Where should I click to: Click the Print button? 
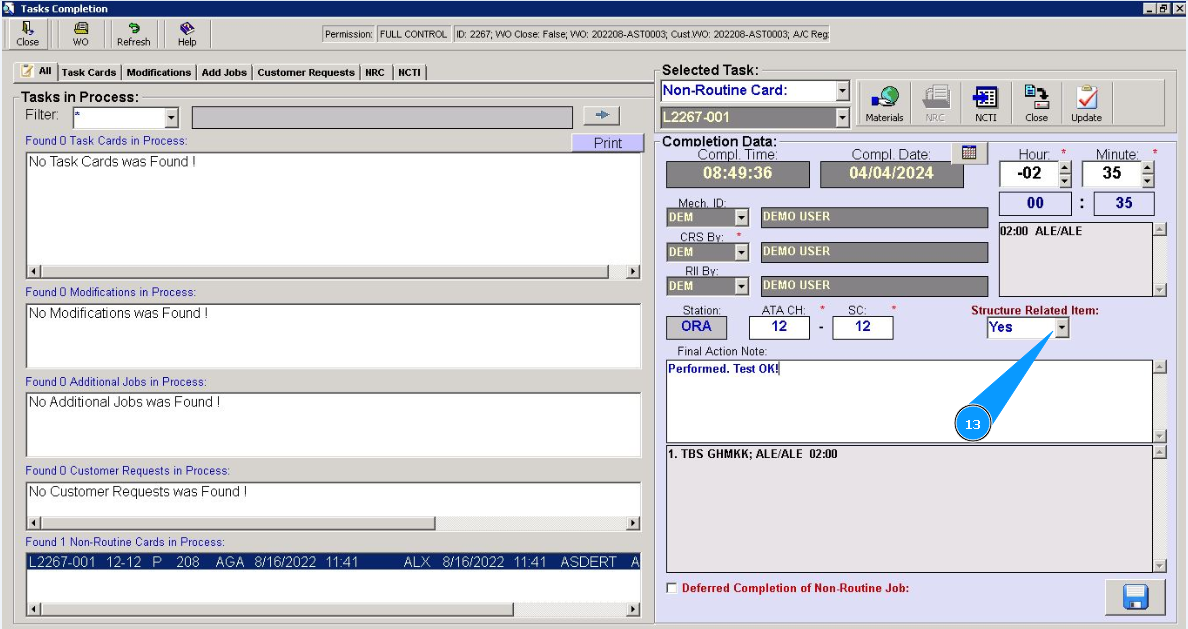[x=607, y=143]
